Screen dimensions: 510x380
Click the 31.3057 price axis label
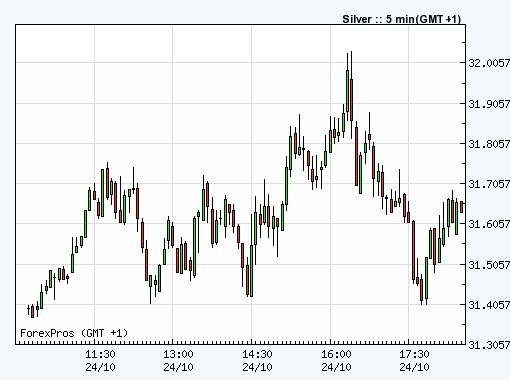coord(489,345)
